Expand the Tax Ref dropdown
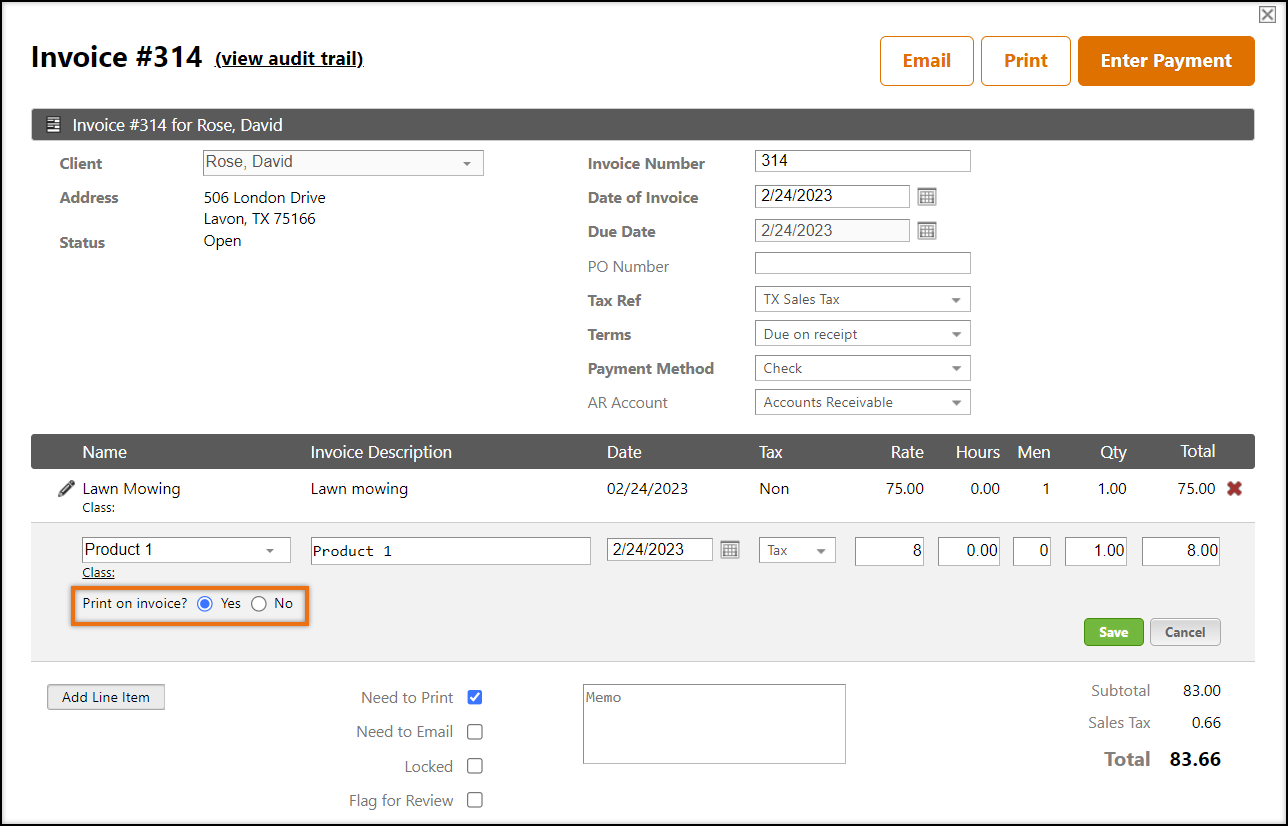The width and height of the screenshot is (1288, 826). coord(861,300)
